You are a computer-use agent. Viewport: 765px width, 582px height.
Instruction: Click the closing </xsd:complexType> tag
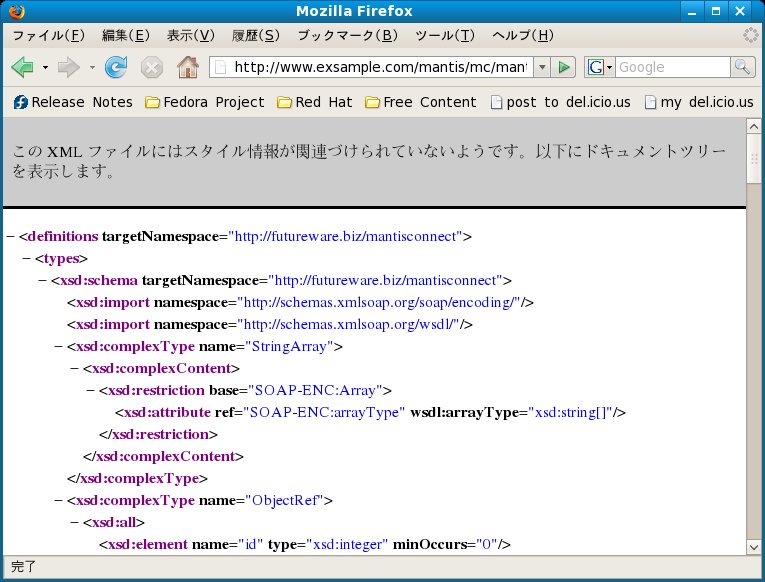pos(137,478)
